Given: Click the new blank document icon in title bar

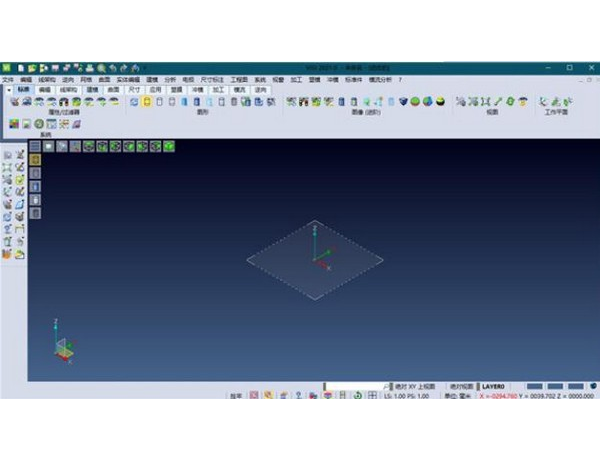Looking at the screenshot, I should (x=21, y=68).
